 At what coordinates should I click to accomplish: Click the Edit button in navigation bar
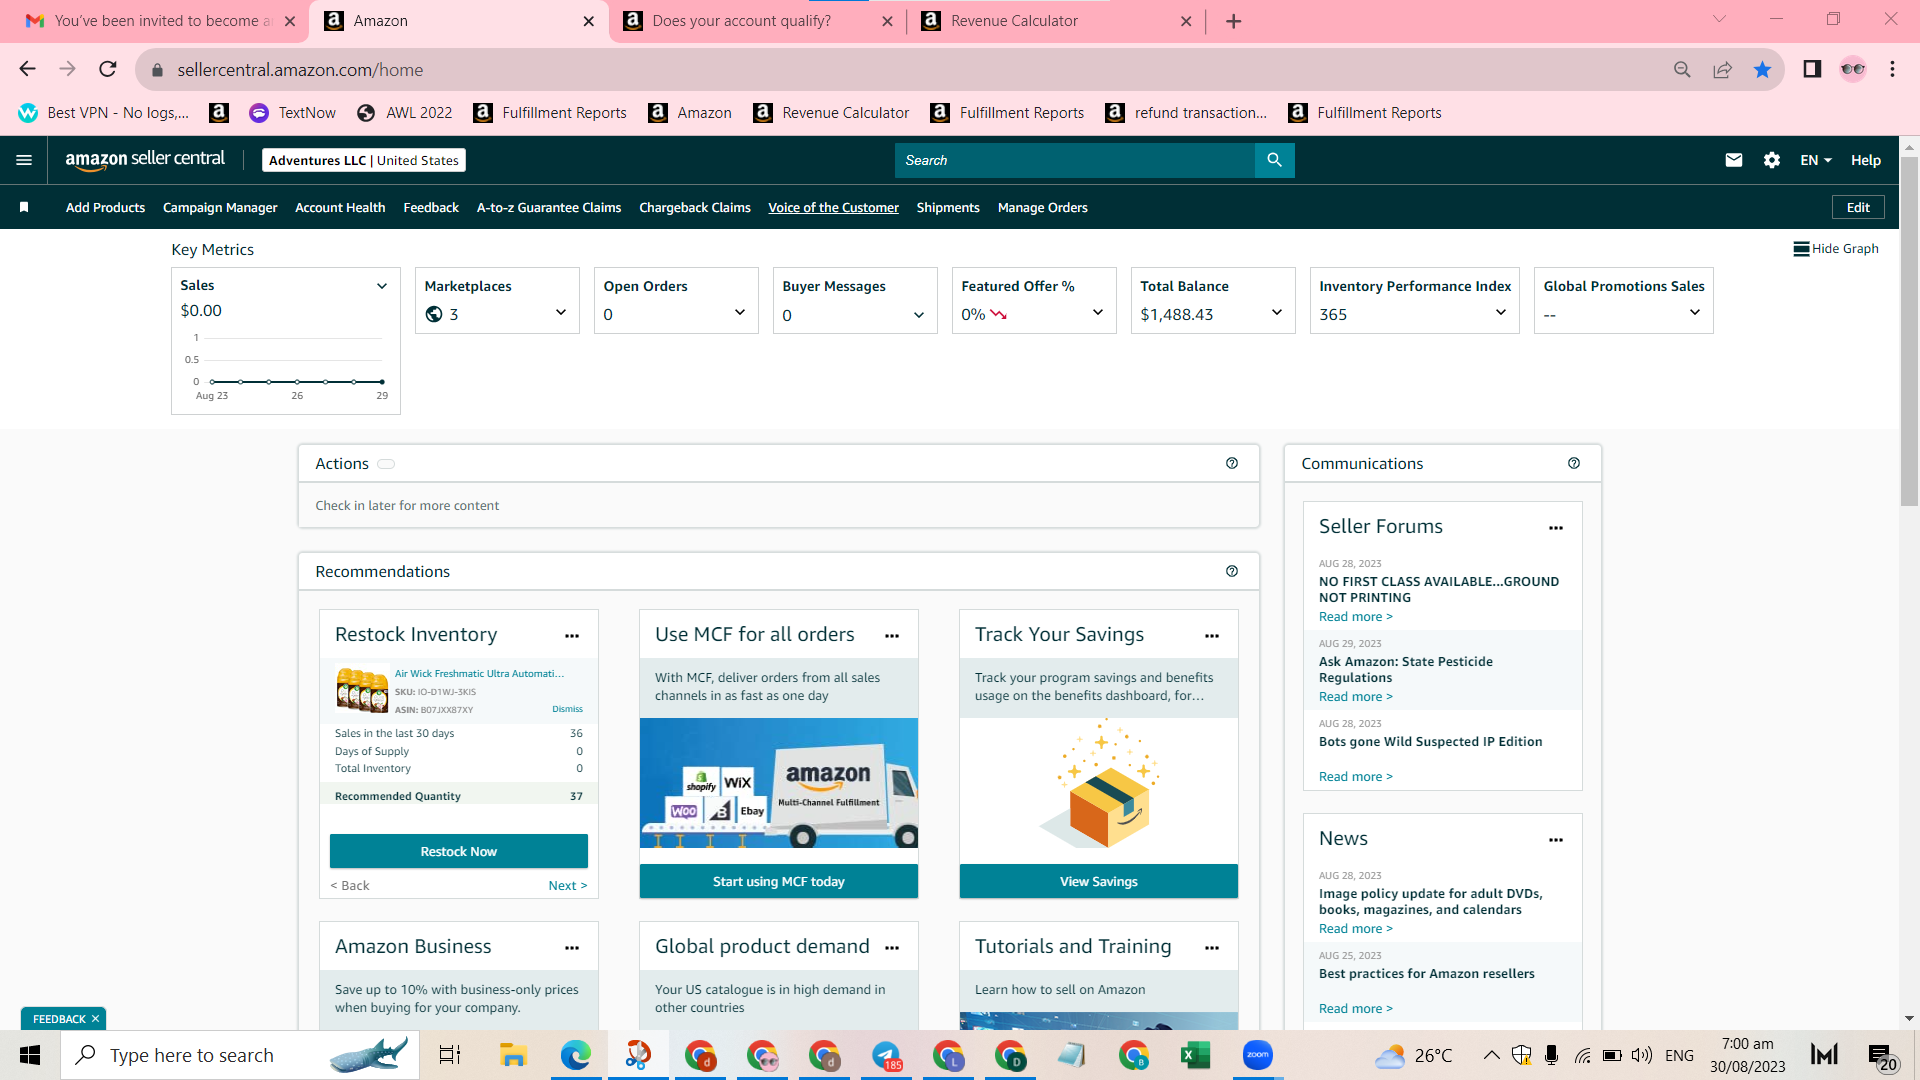[1858, 207]
